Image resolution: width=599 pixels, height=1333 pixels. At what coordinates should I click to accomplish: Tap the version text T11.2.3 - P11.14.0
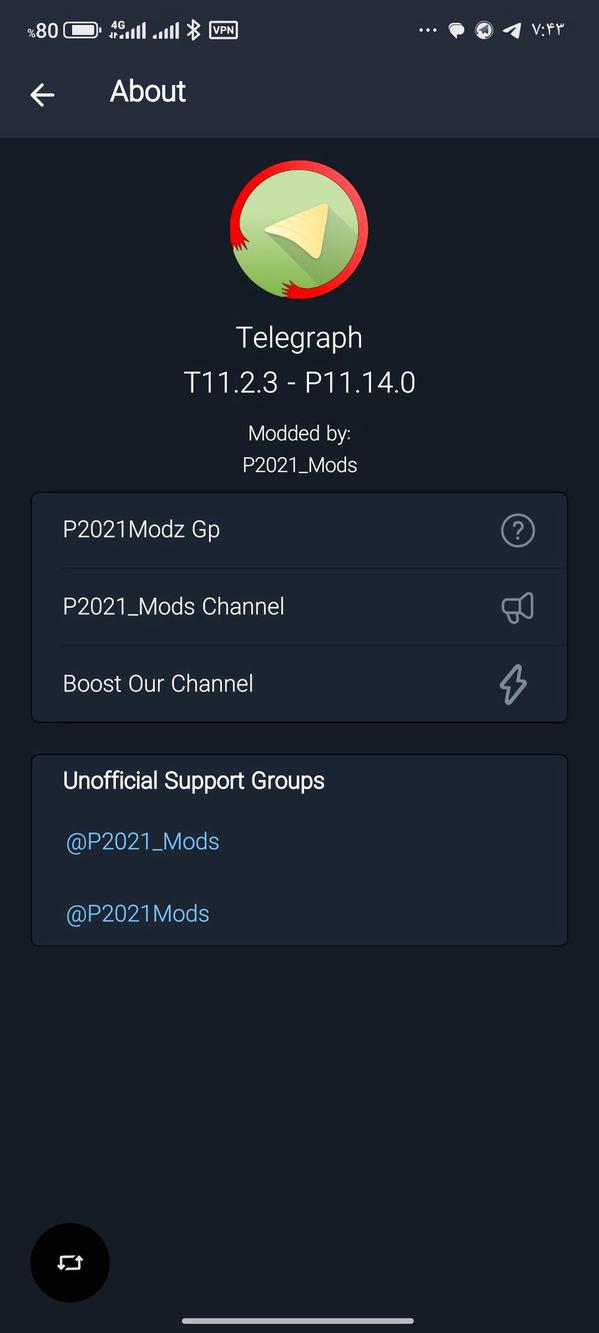[x=299, y=382]
